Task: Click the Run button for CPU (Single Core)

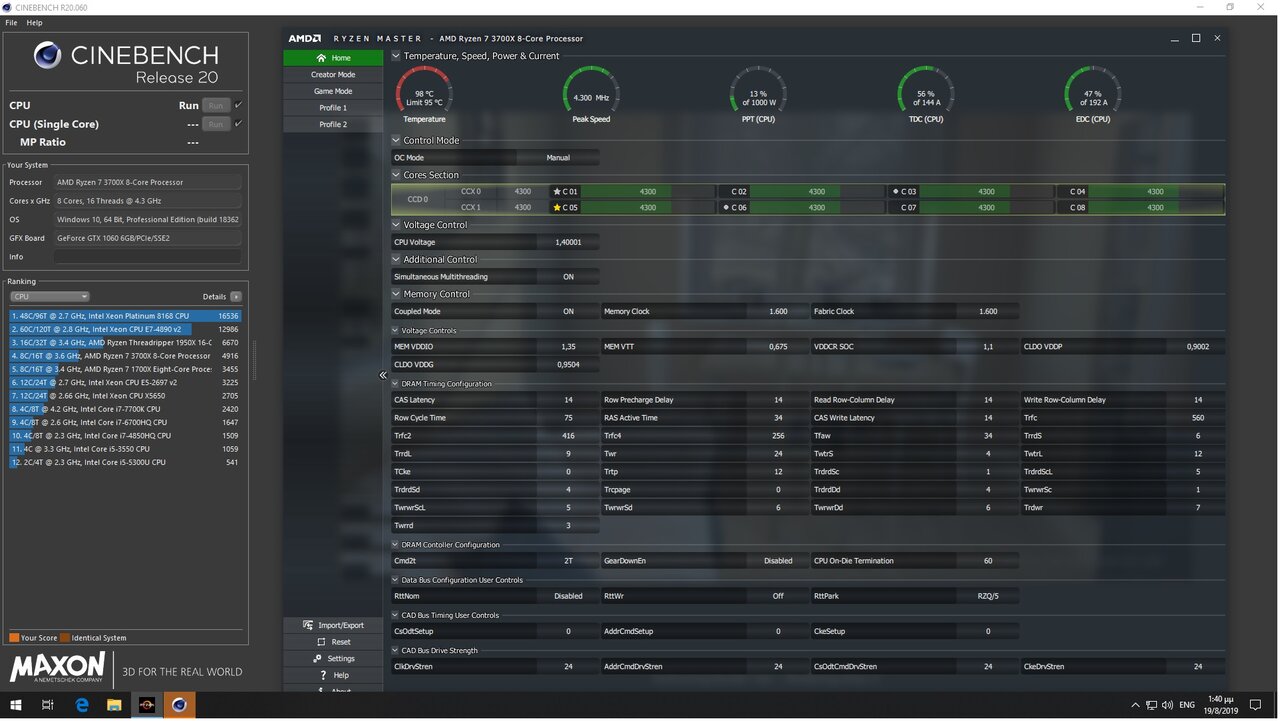Action: tap(216, 124)
